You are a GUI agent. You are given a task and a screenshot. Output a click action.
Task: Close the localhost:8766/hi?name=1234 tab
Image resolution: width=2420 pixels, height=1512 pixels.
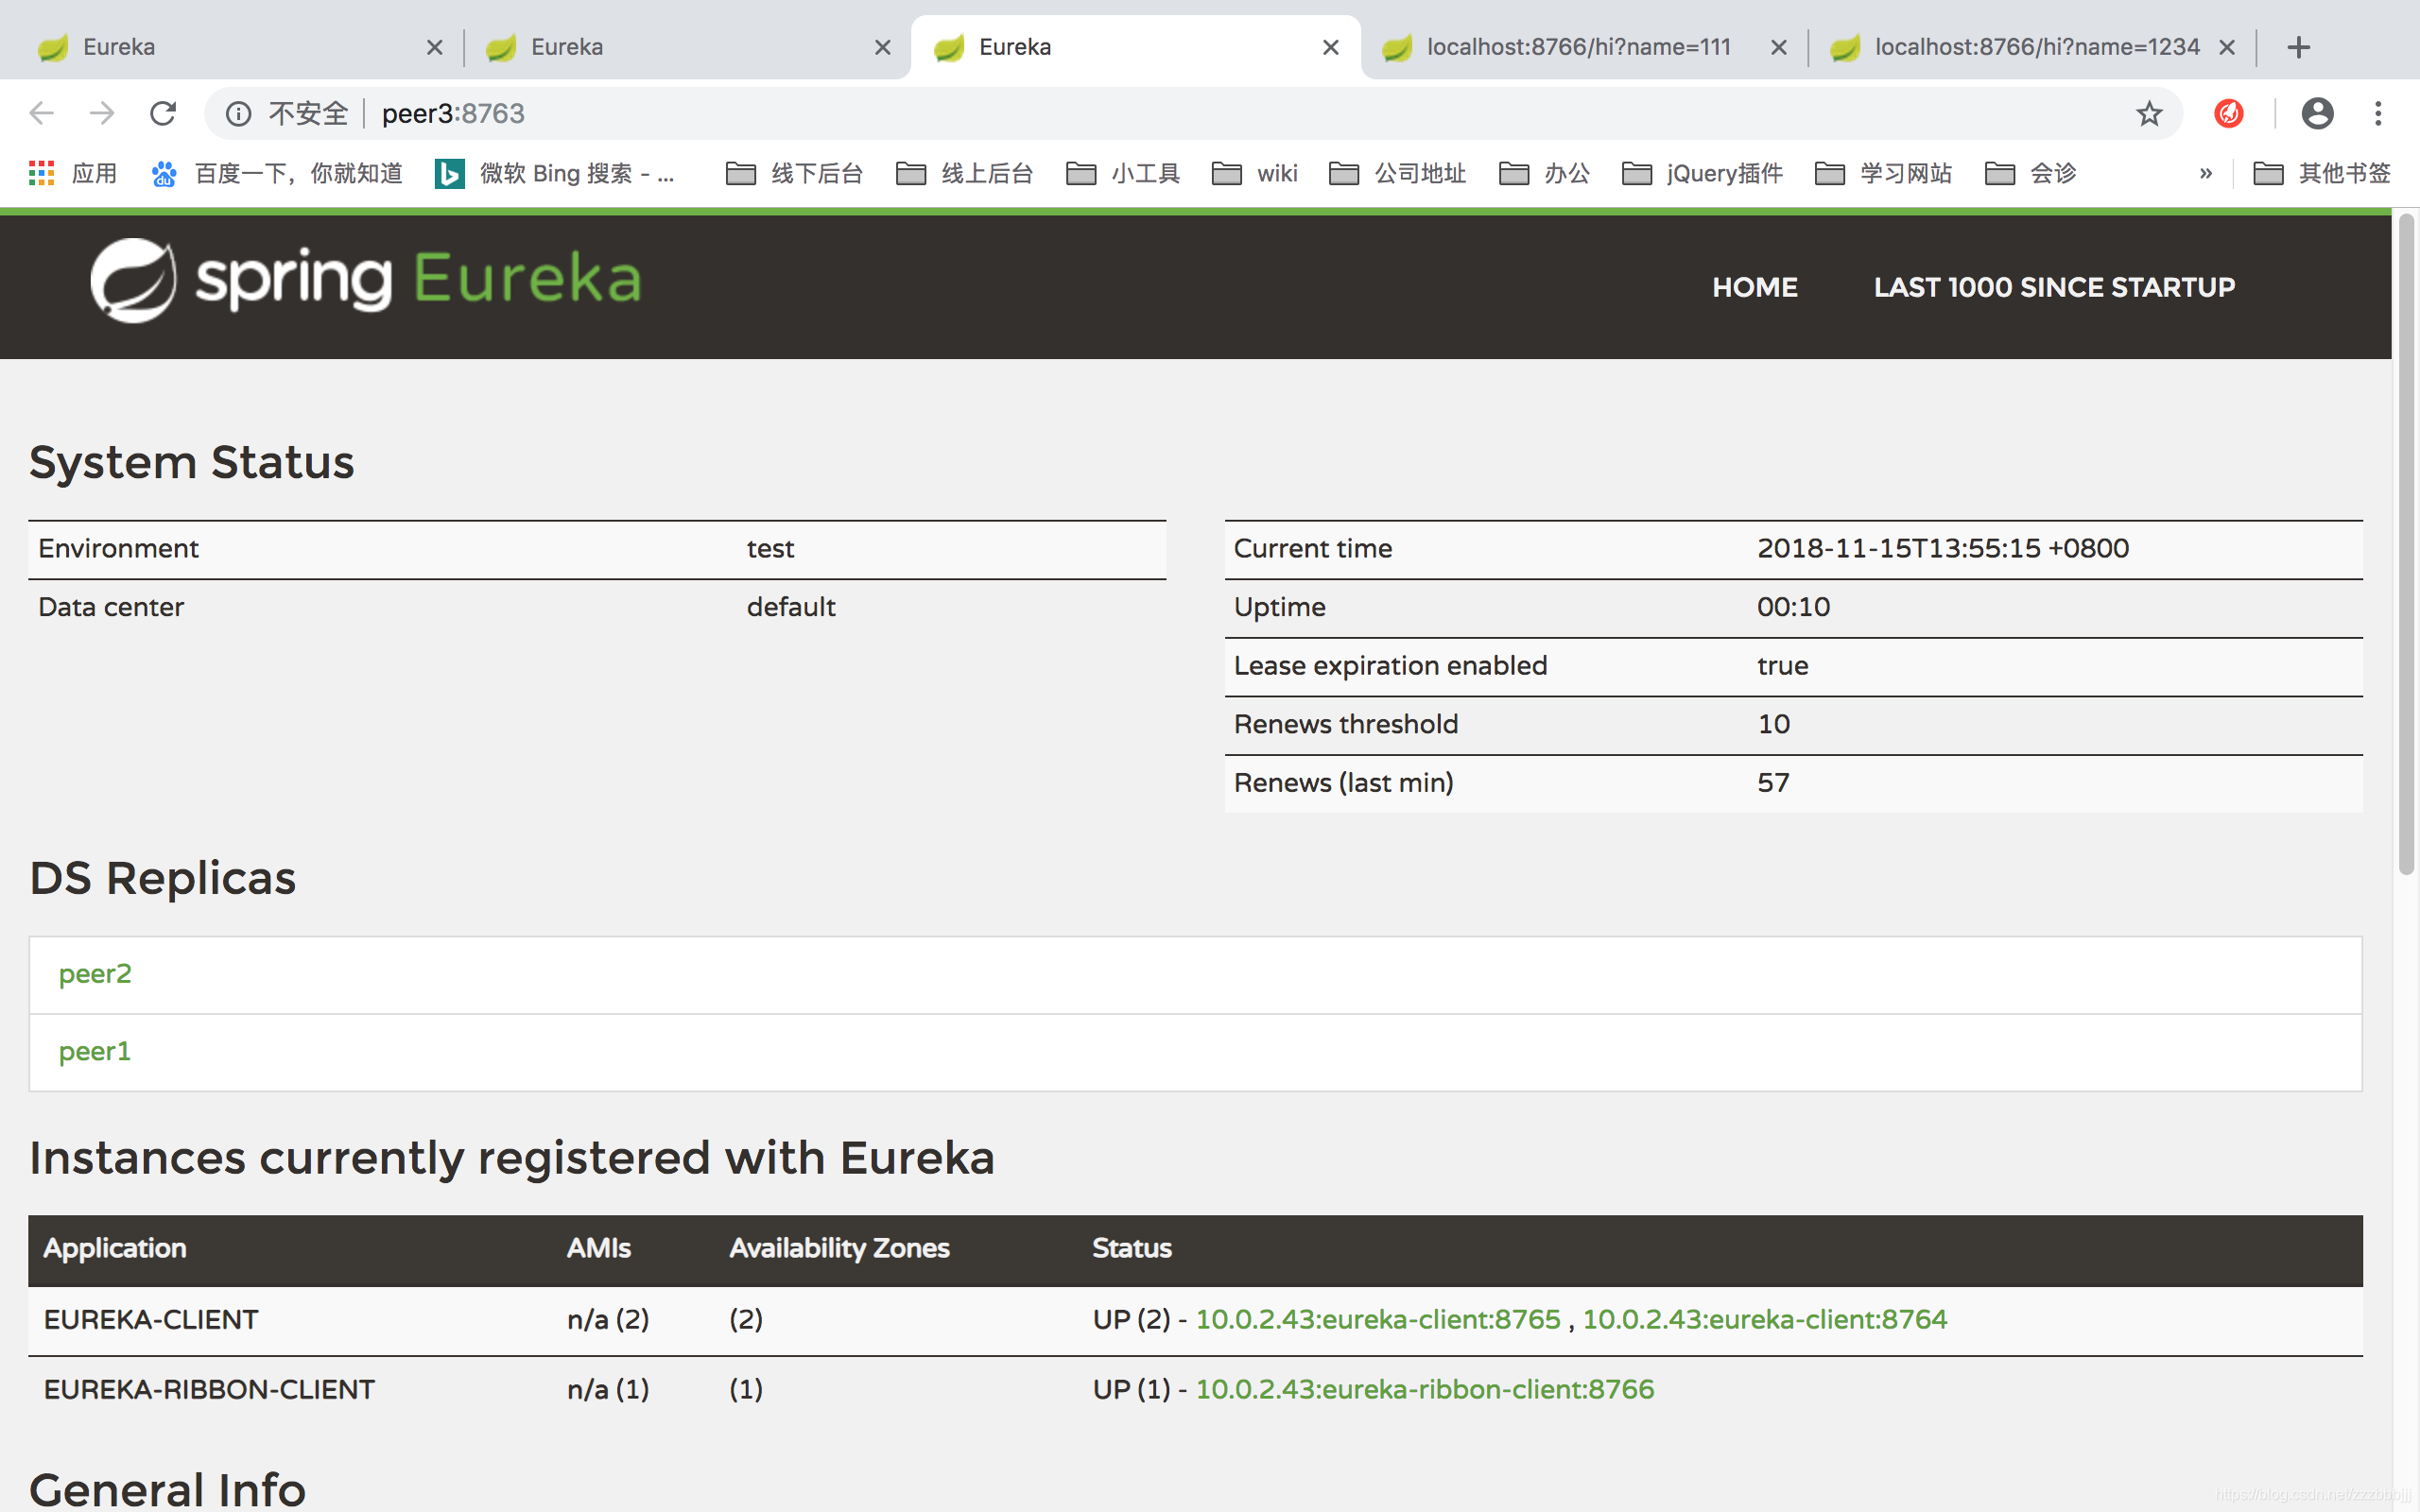click(x=2226, y=47)
